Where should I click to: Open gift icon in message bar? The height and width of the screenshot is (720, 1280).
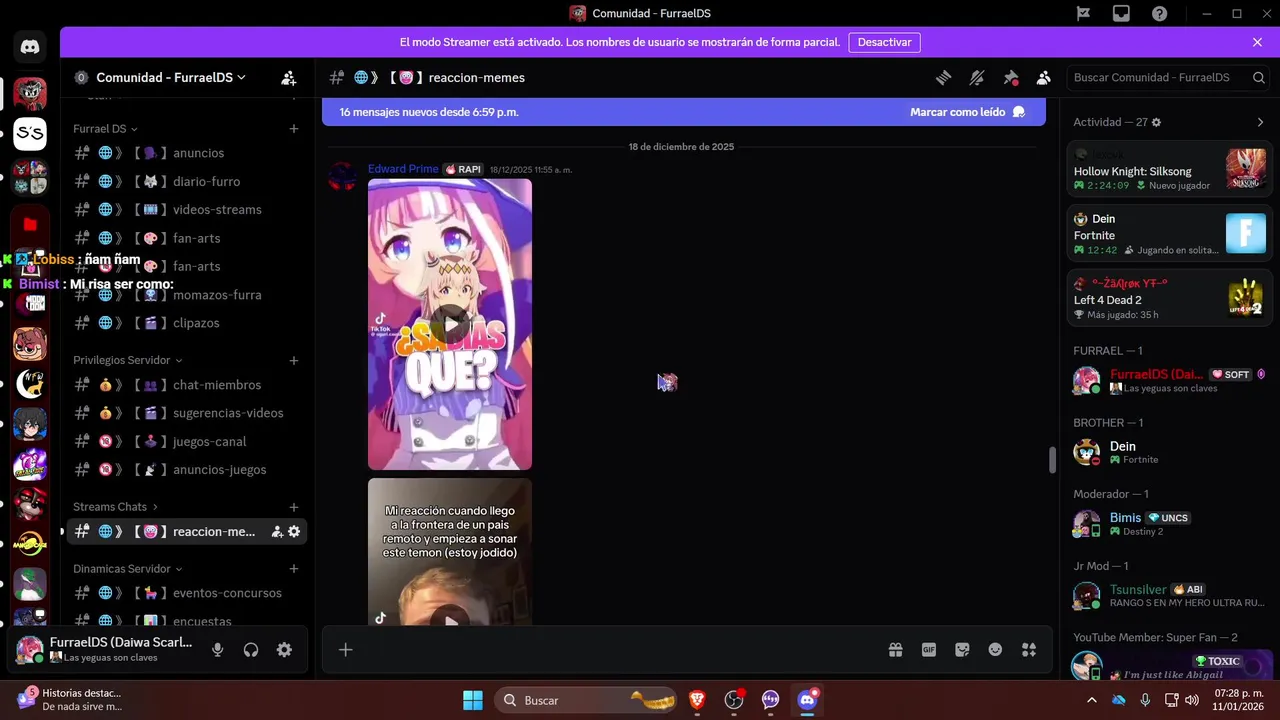tap(895, 650)
